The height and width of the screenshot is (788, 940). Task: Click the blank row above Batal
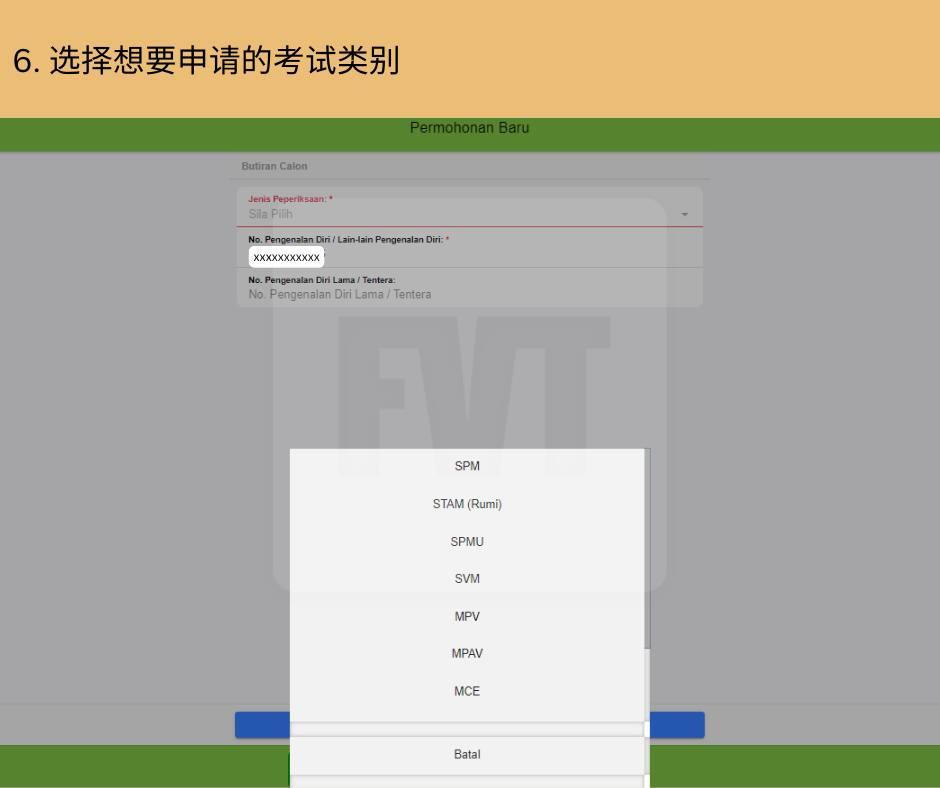[x=467, y=729]
